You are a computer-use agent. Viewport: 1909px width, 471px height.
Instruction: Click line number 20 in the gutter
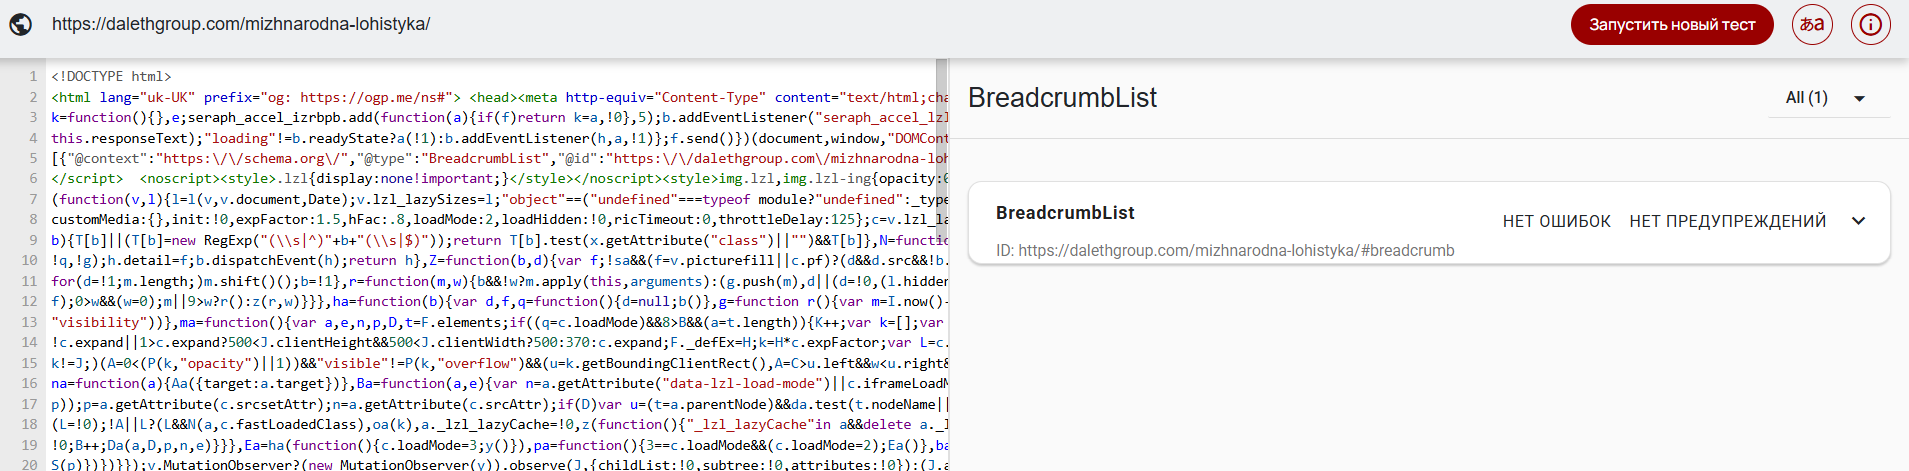point(29,464)
